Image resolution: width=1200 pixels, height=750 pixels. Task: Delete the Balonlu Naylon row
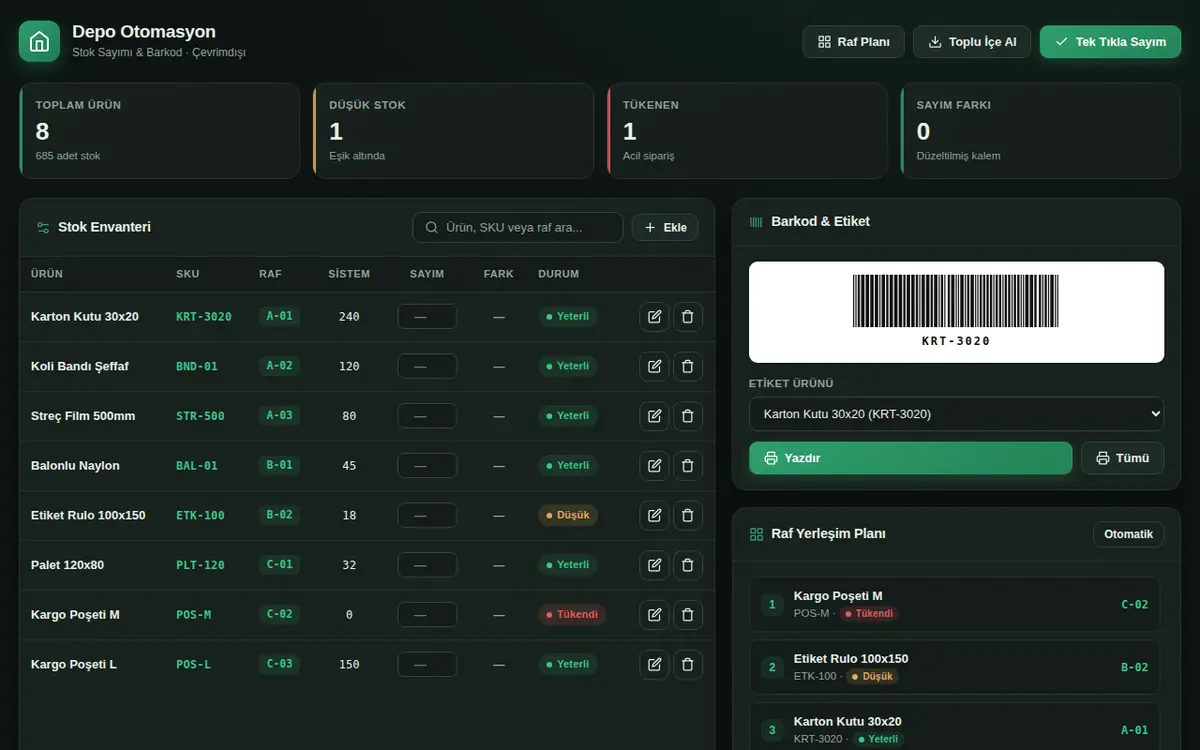pos(688,466)
